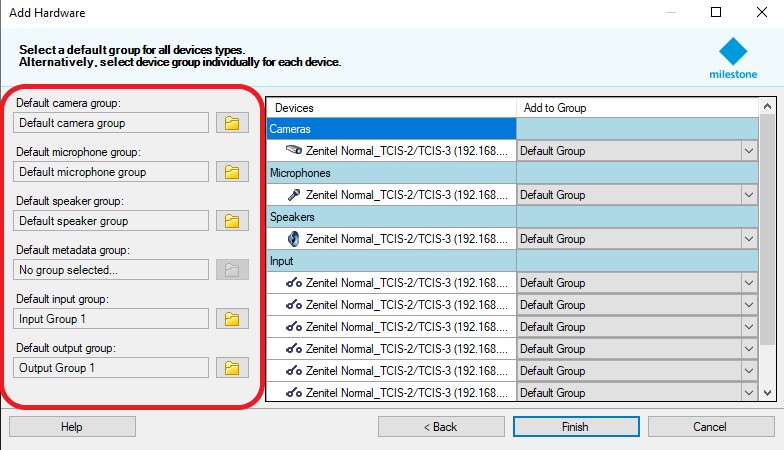Click the 'Default output group:' label
Viewport: 784px width, 450px height.
pos(66,348)
